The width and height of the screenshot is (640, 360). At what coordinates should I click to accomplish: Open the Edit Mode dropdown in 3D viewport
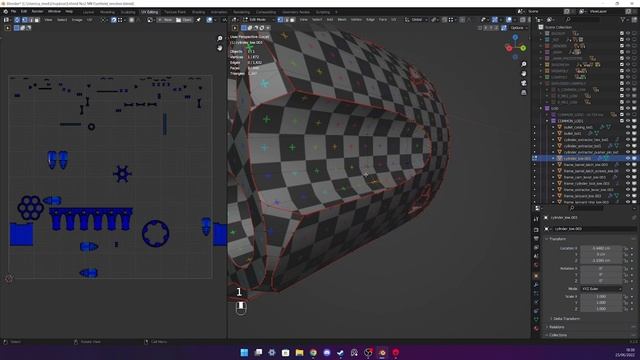click(x=258, y=20)
